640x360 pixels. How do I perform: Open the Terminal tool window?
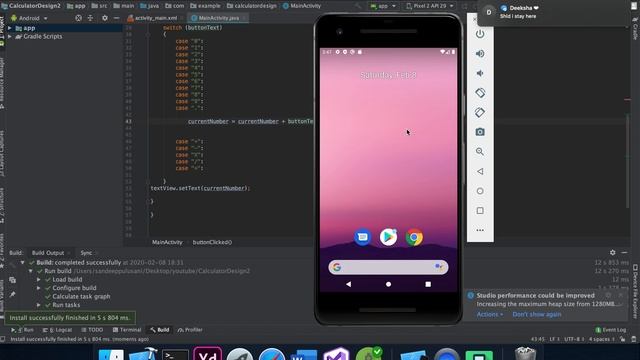click(127, 330)
